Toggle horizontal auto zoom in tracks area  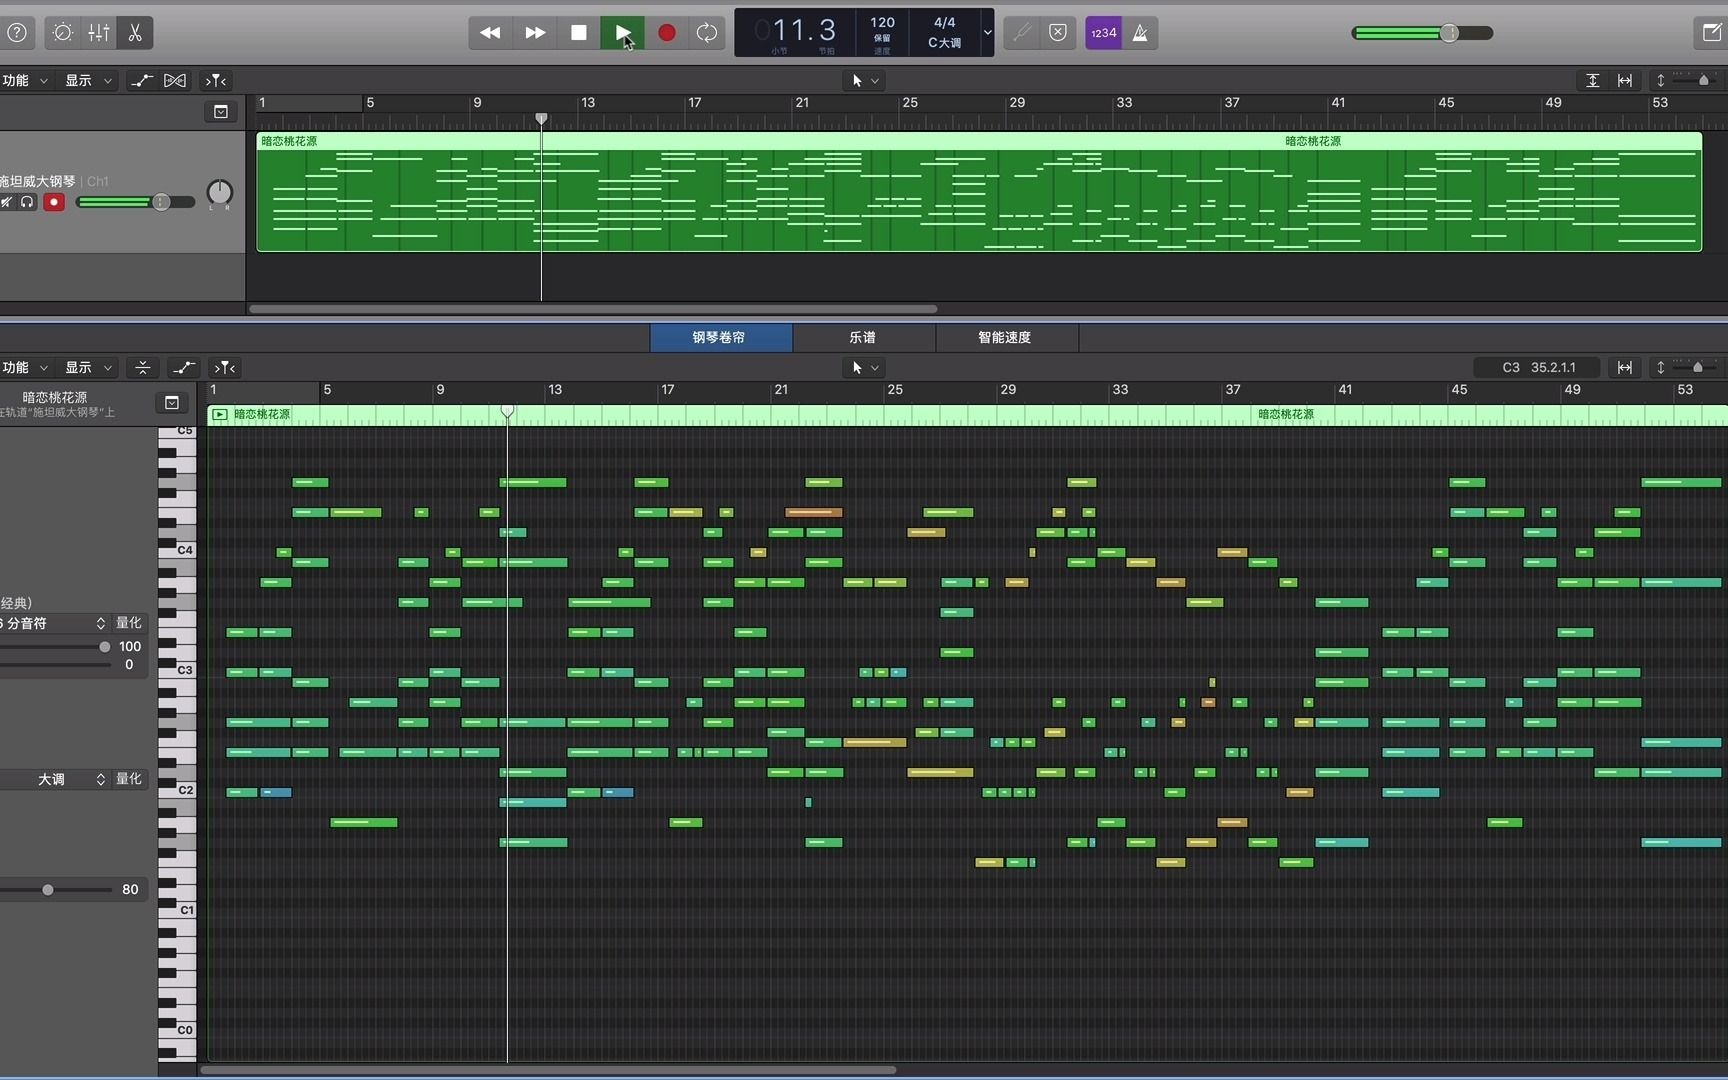click(1625, 80)
